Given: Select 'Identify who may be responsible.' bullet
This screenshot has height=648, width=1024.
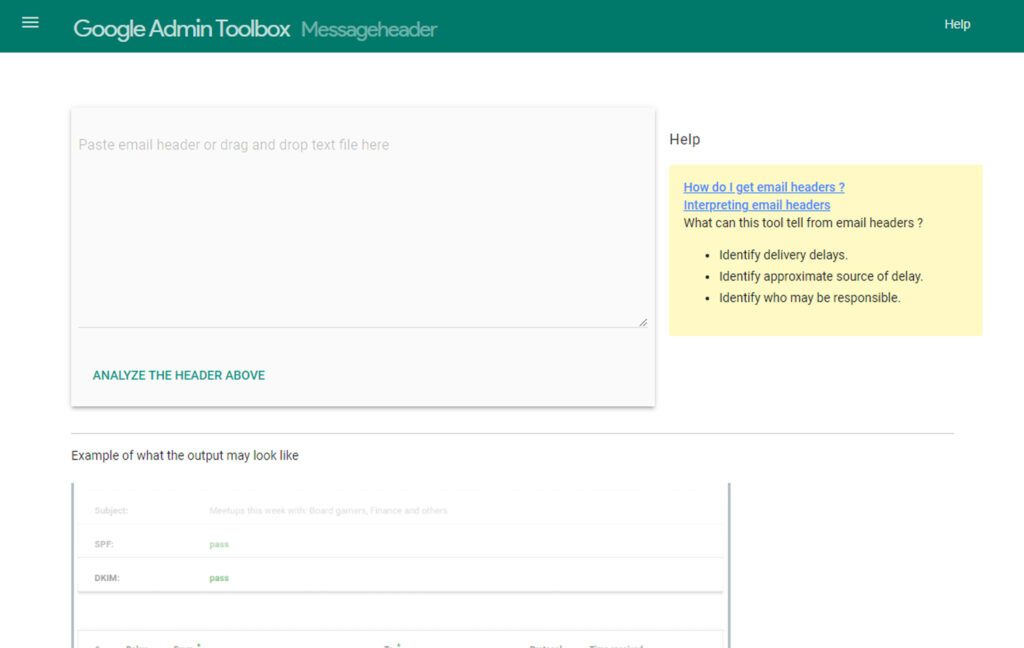Looking at the screenshot, I should [x=810, y=298].
